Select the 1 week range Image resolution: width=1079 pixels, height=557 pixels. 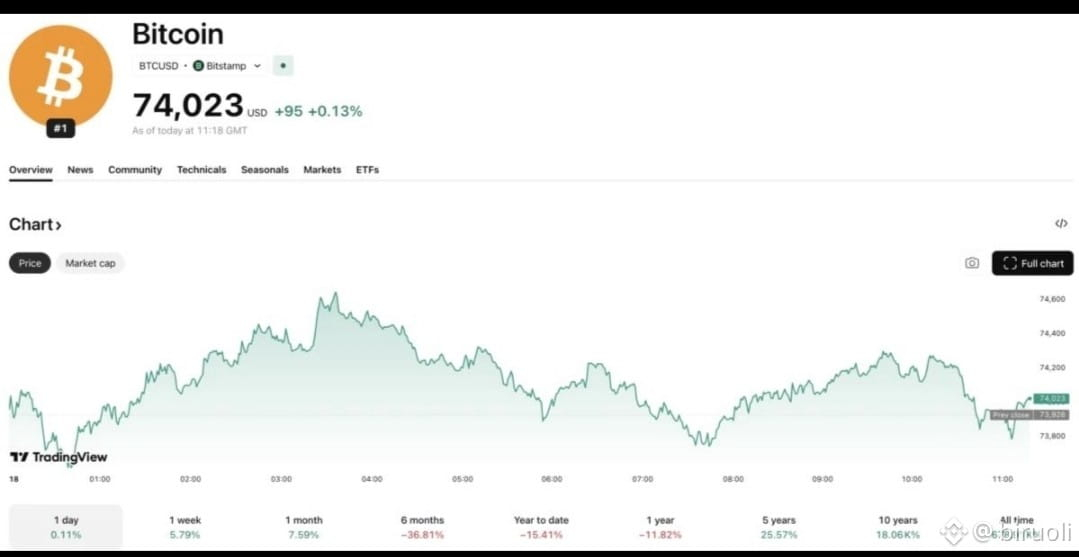pyautogui.click(x=184, y=527)
